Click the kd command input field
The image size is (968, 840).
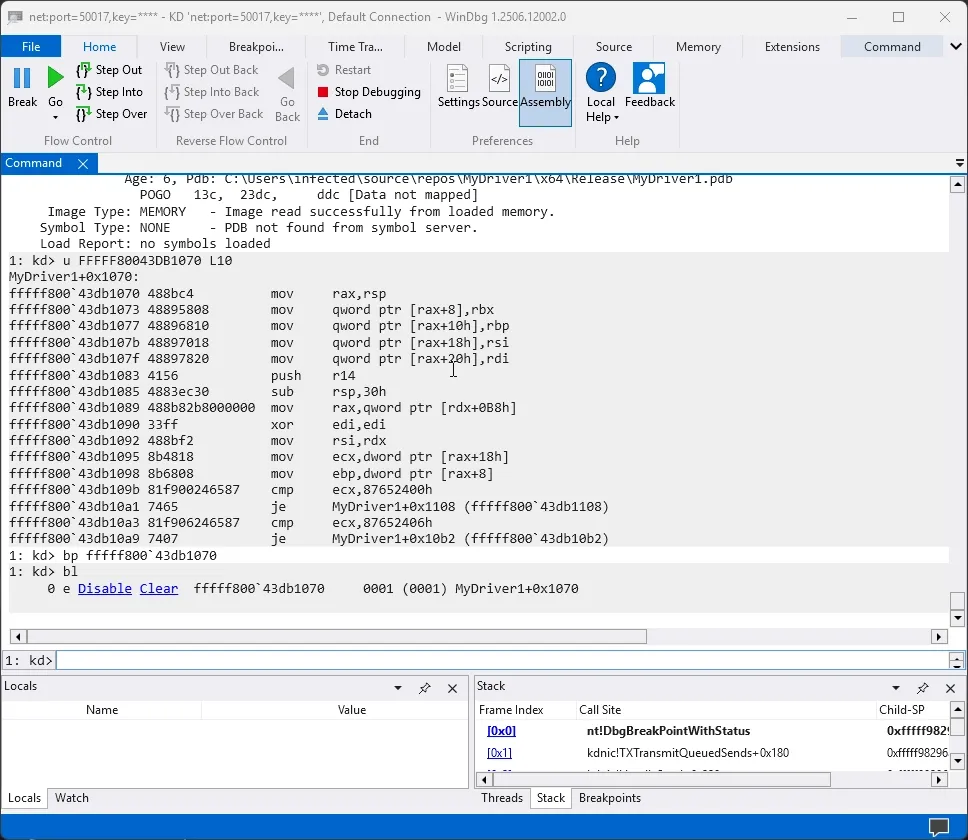click(x=502, y=660)
